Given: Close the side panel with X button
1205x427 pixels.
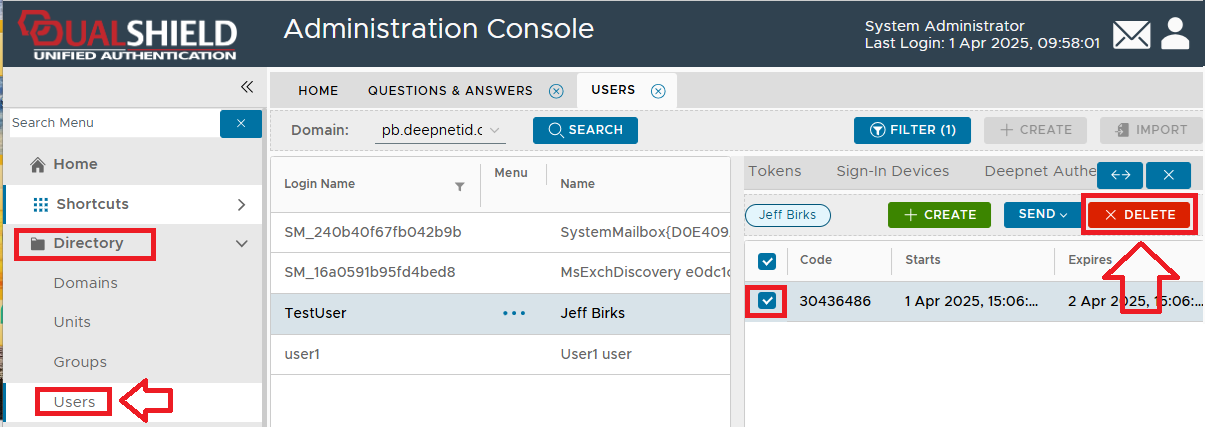Looking at the screenshot, I should [1168, 175].
